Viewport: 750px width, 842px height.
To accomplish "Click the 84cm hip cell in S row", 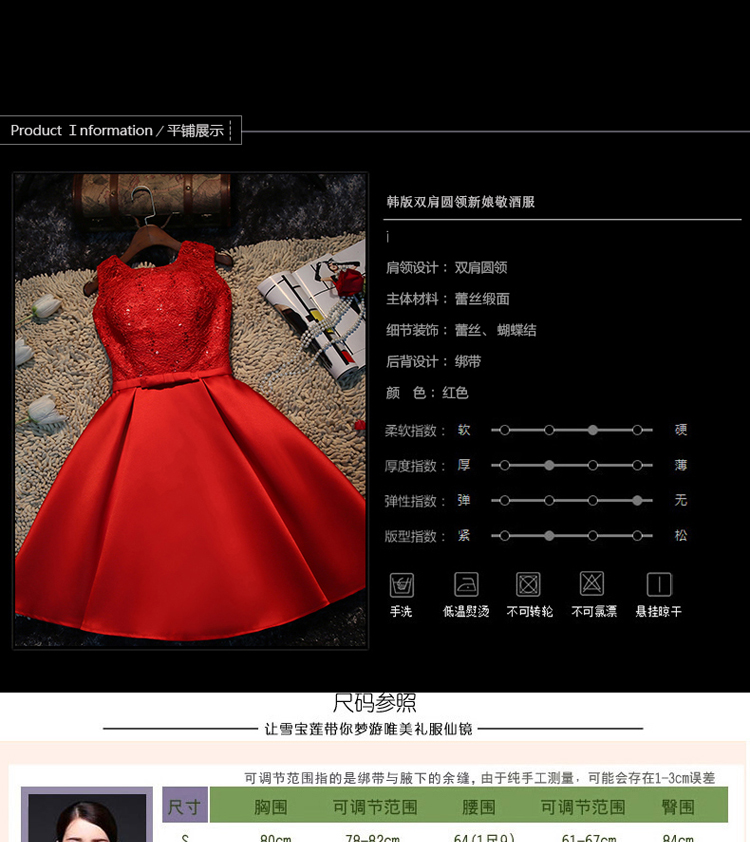I will pos(678,838).
